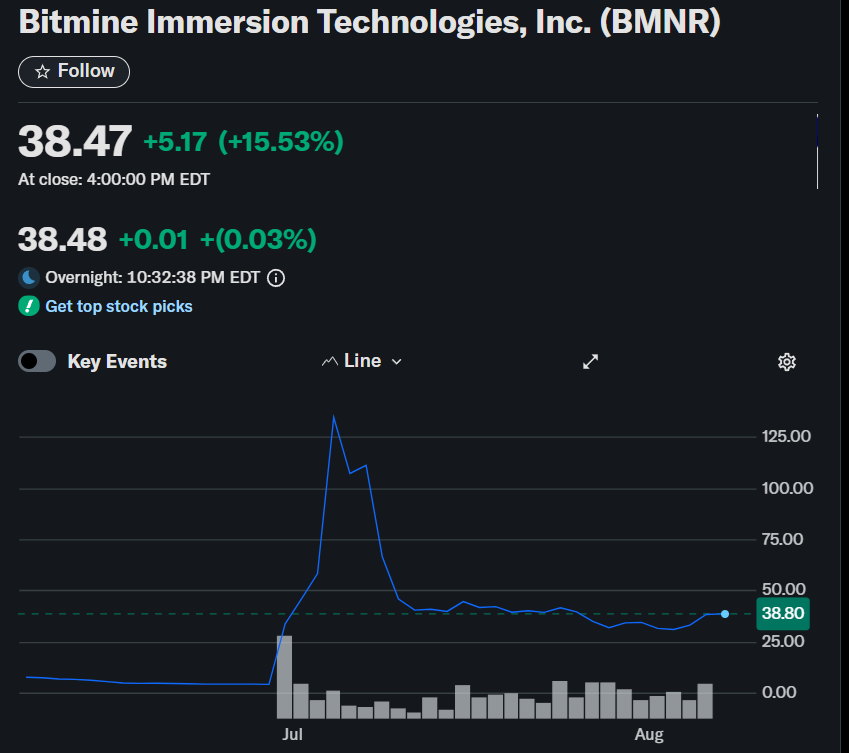The image size is (849, 753).
Task: Click the 0.00 axis value
Action: 779,692
